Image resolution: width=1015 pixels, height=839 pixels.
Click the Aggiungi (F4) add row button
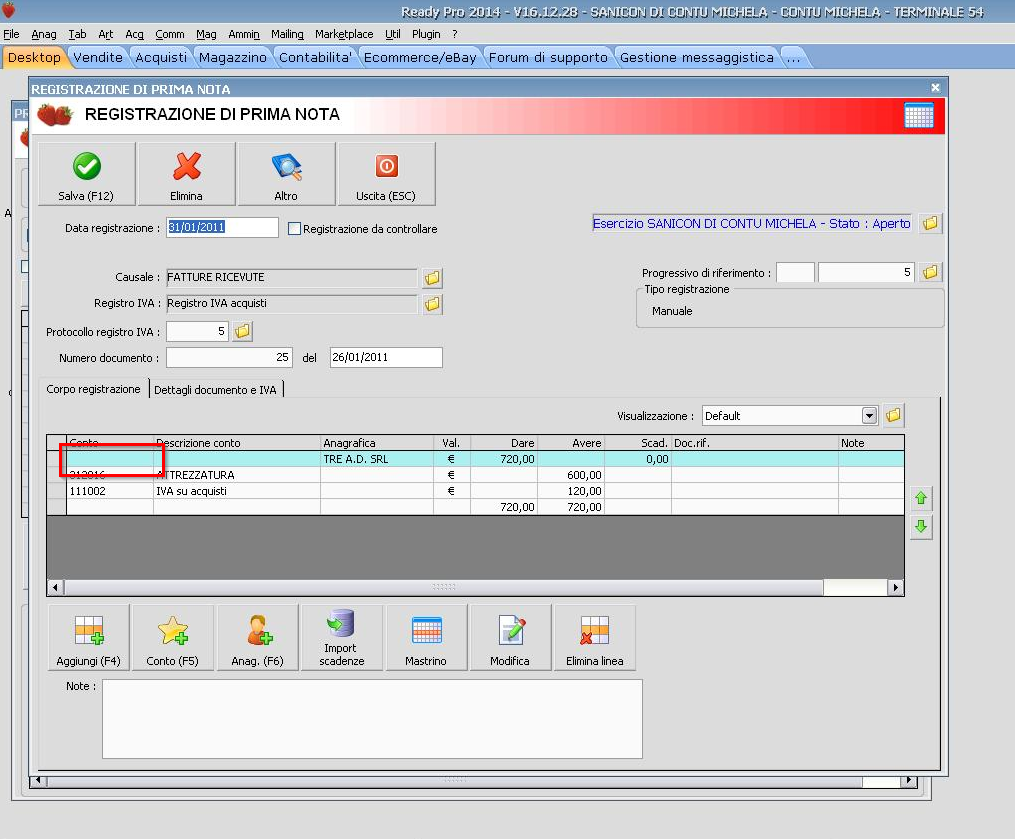(x=89, y=638)
